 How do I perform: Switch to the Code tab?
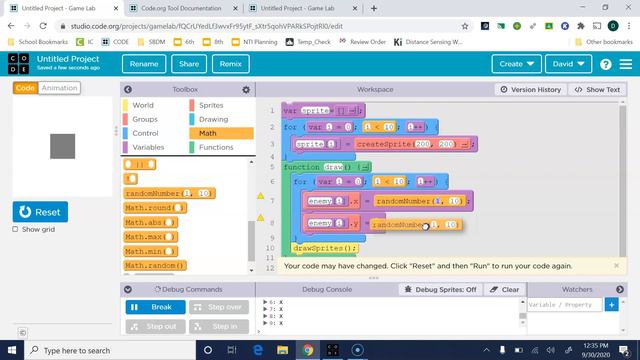(x=25, y=88)
